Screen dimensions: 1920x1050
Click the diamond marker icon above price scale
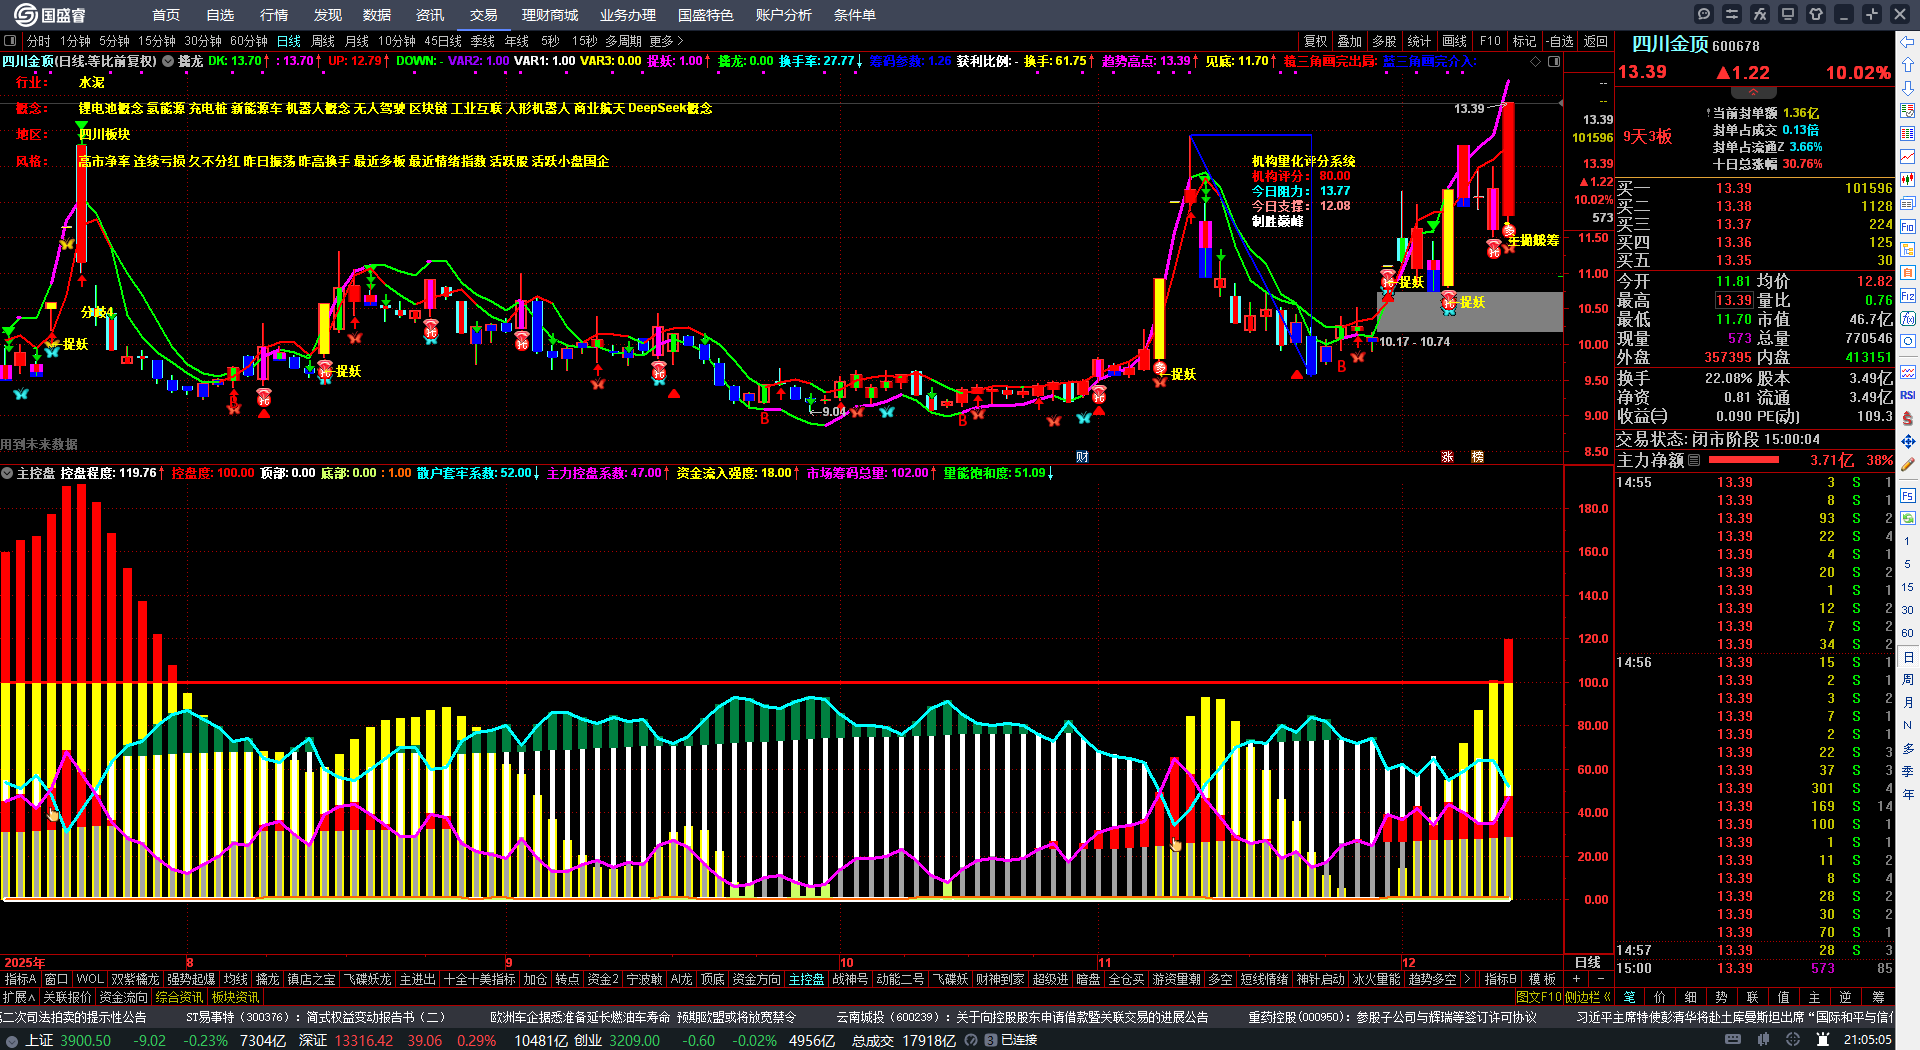tap(1536, 61)
